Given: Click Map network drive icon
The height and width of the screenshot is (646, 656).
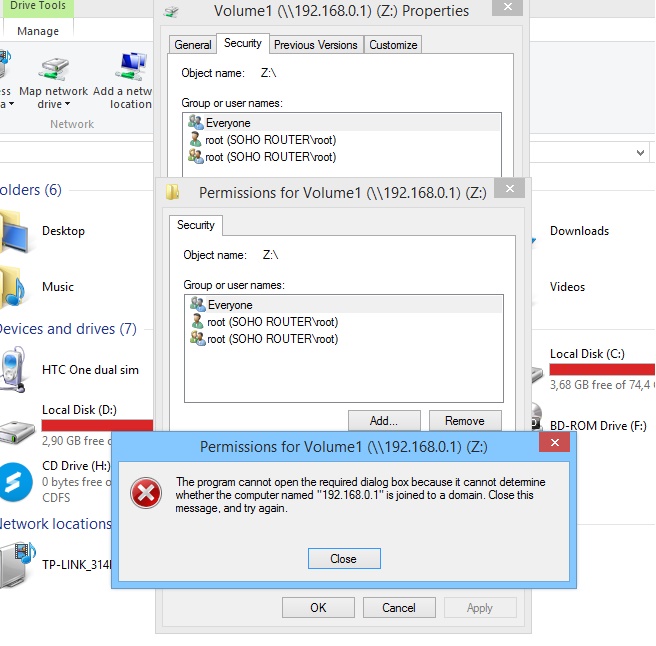Looking at the screenshot, I should (54, 69).
